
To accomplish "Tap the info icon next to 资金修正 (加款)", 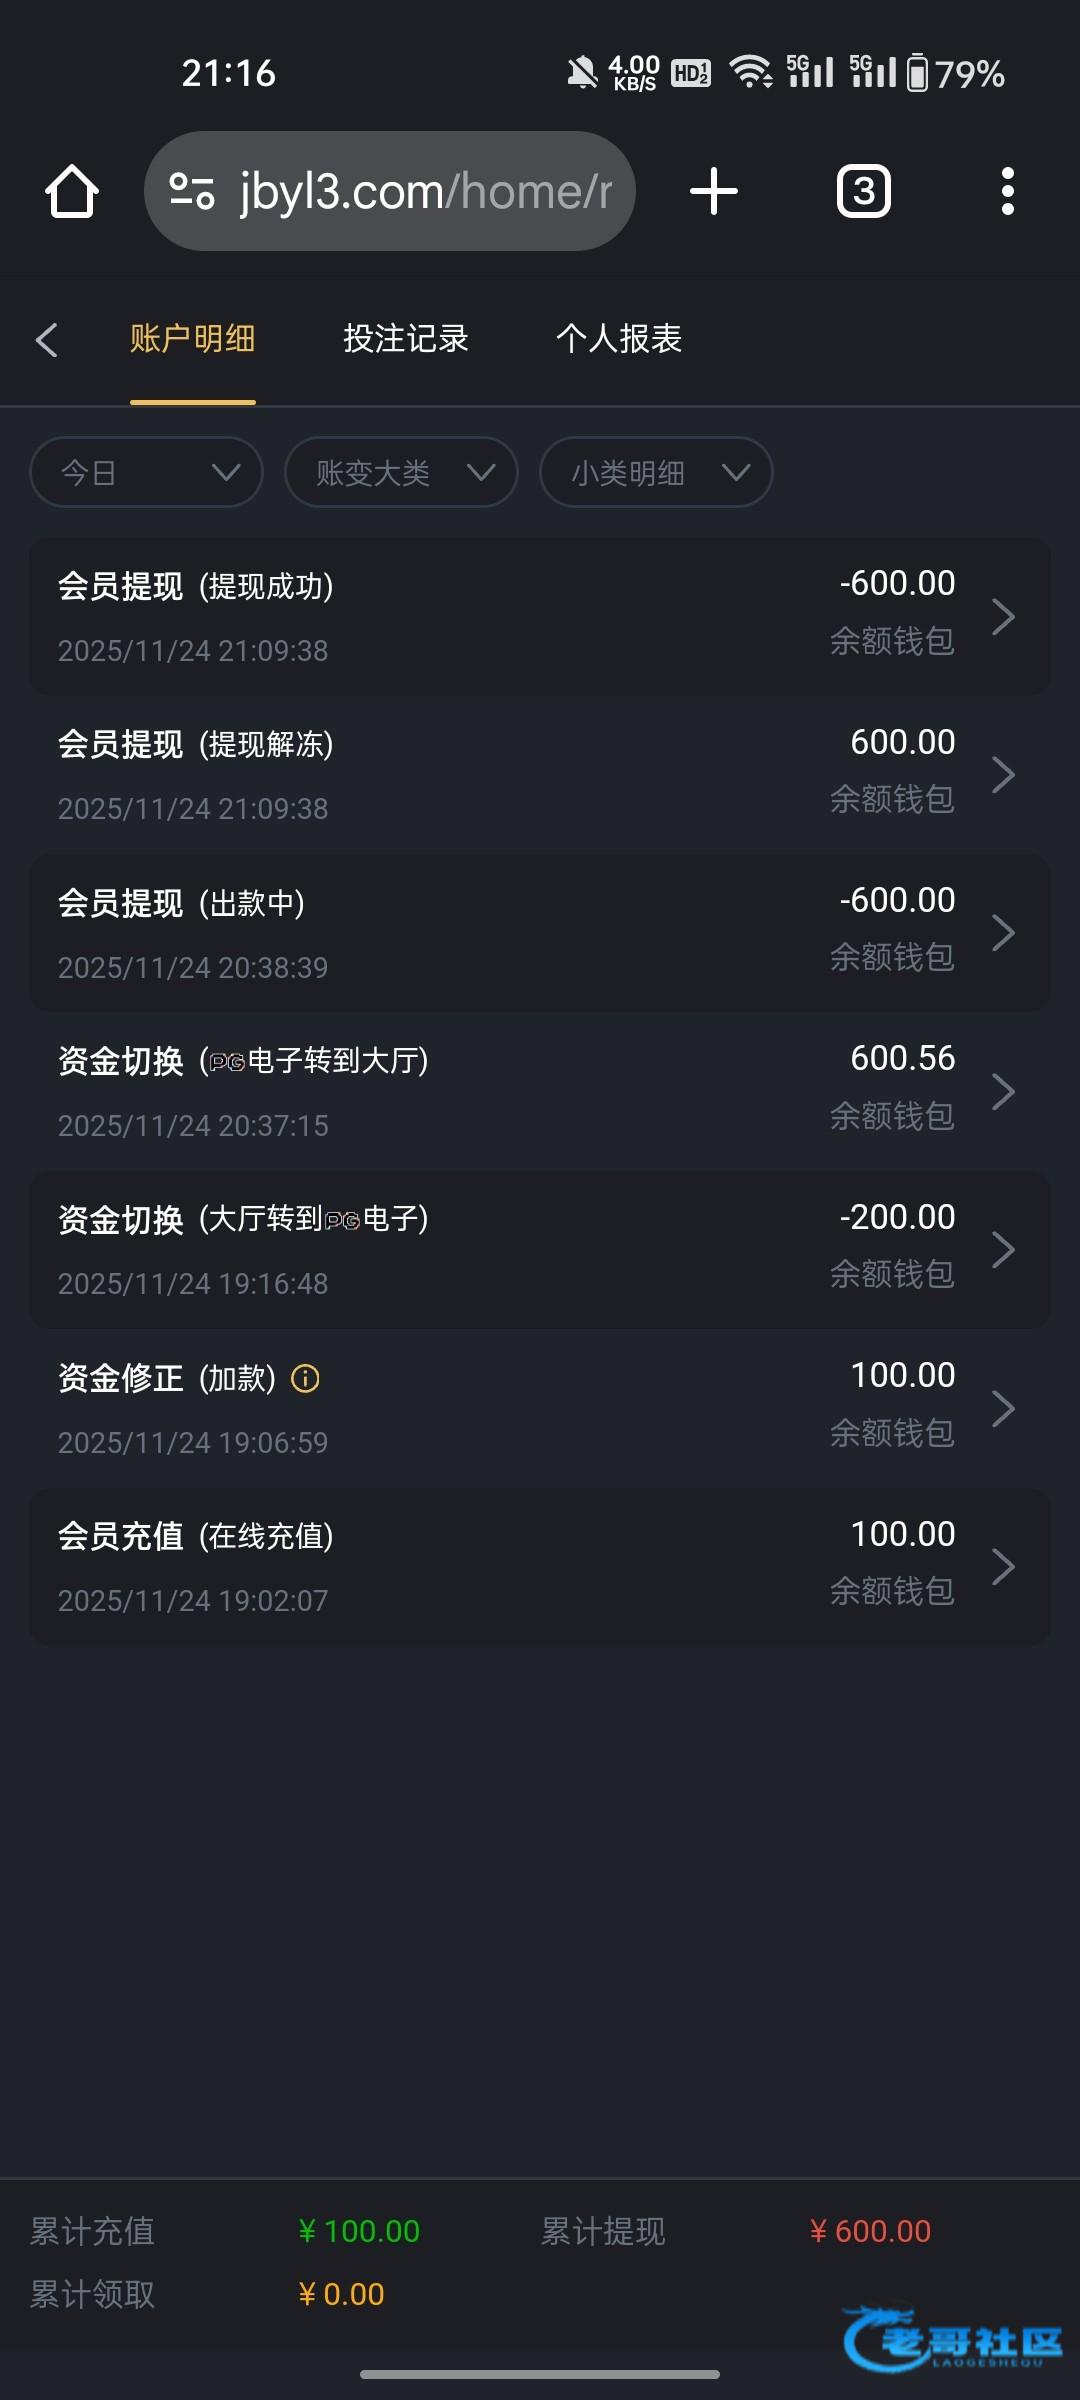I will pos(305,1379).
